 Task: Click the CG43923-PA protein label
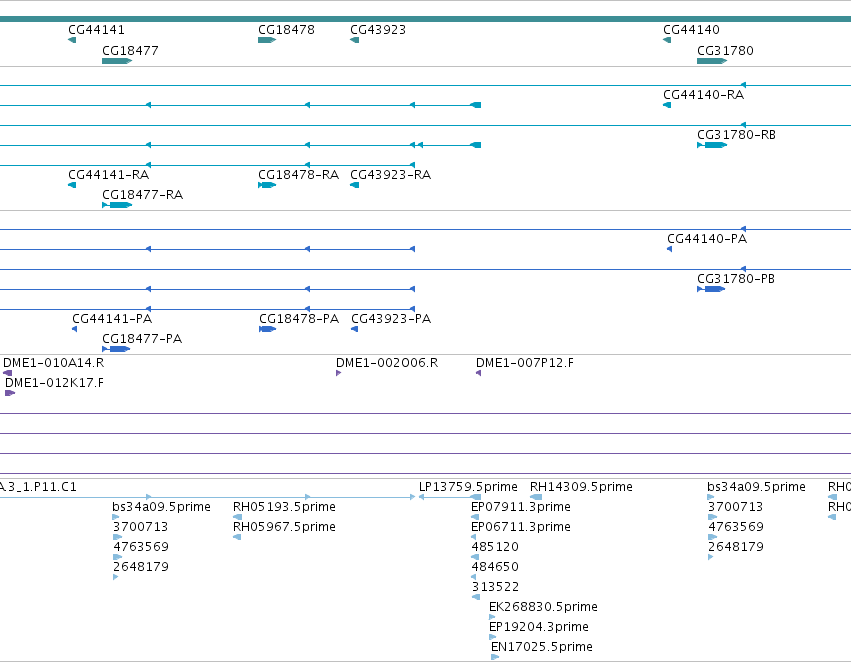click(x=391, y=319)
